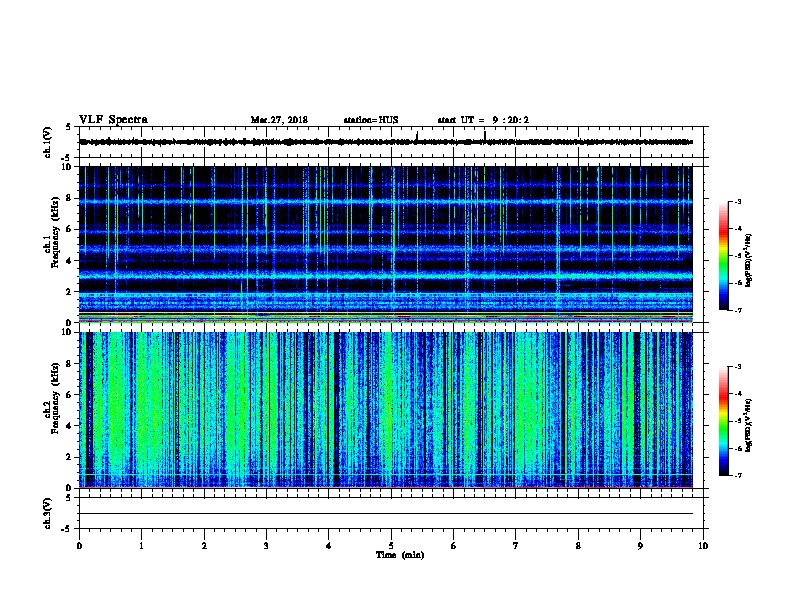Select the ch.1 "Frequency (kHz)" axis label
This screenshot has width=792, height=612.
coord(56,233)
